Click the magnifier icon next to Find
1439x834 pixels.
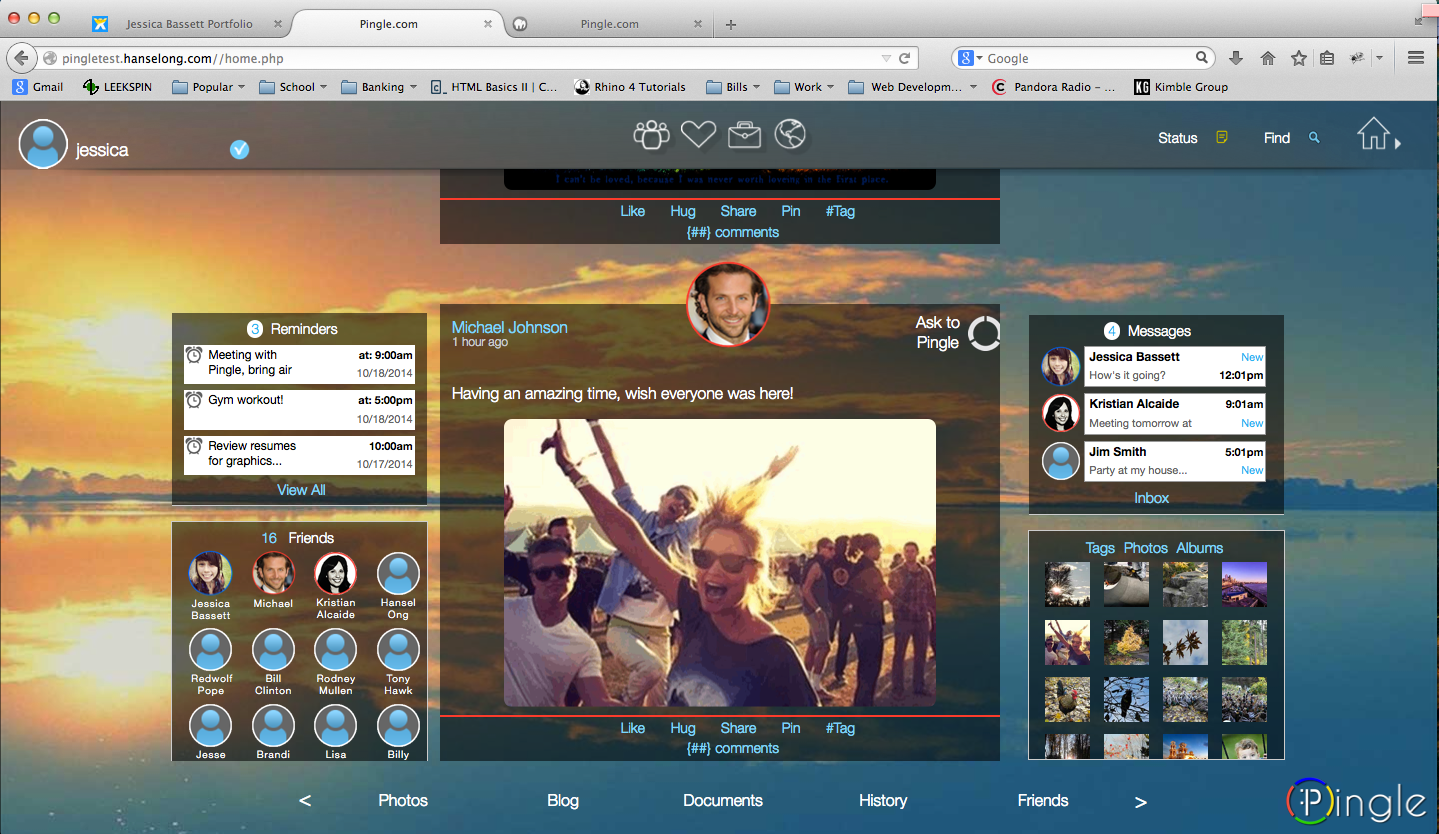pos(1314,137)
